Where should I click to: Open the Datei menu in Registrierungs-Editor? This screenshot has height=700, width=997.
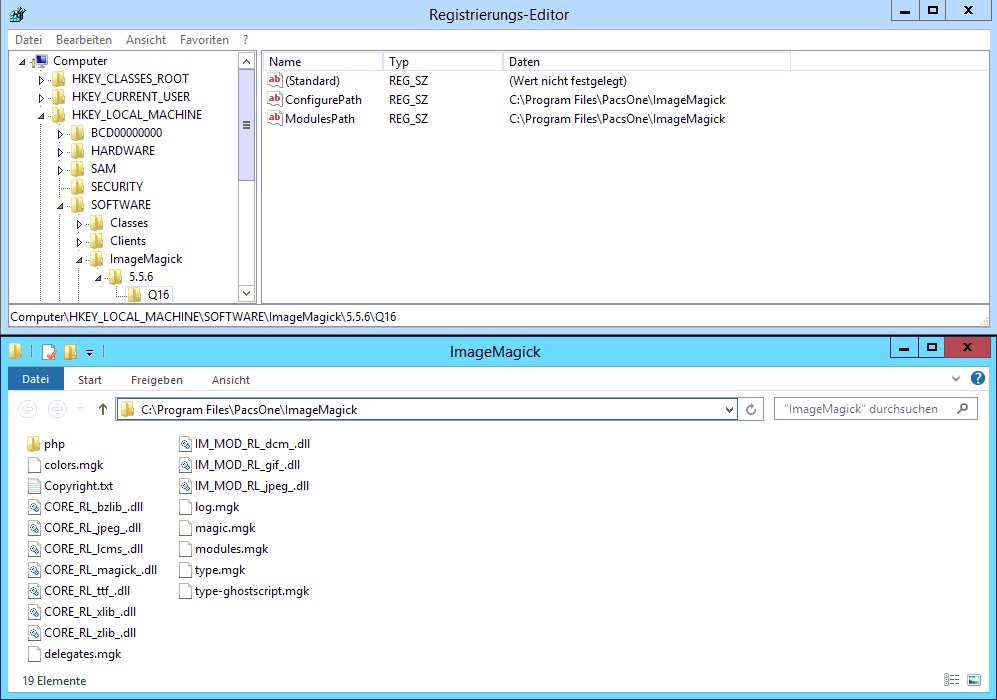[x=29, y=39]
